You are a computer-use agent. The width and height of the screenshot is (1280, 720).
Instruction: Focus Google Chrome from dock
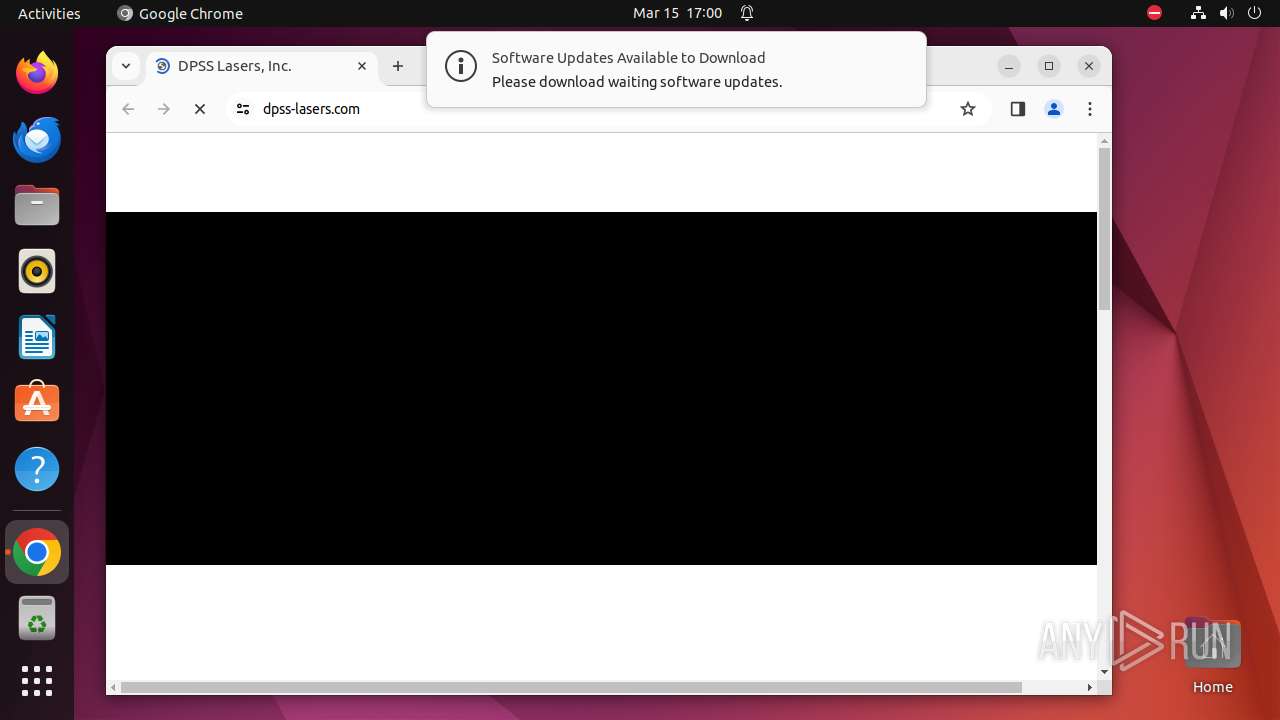tap(37, 552)
